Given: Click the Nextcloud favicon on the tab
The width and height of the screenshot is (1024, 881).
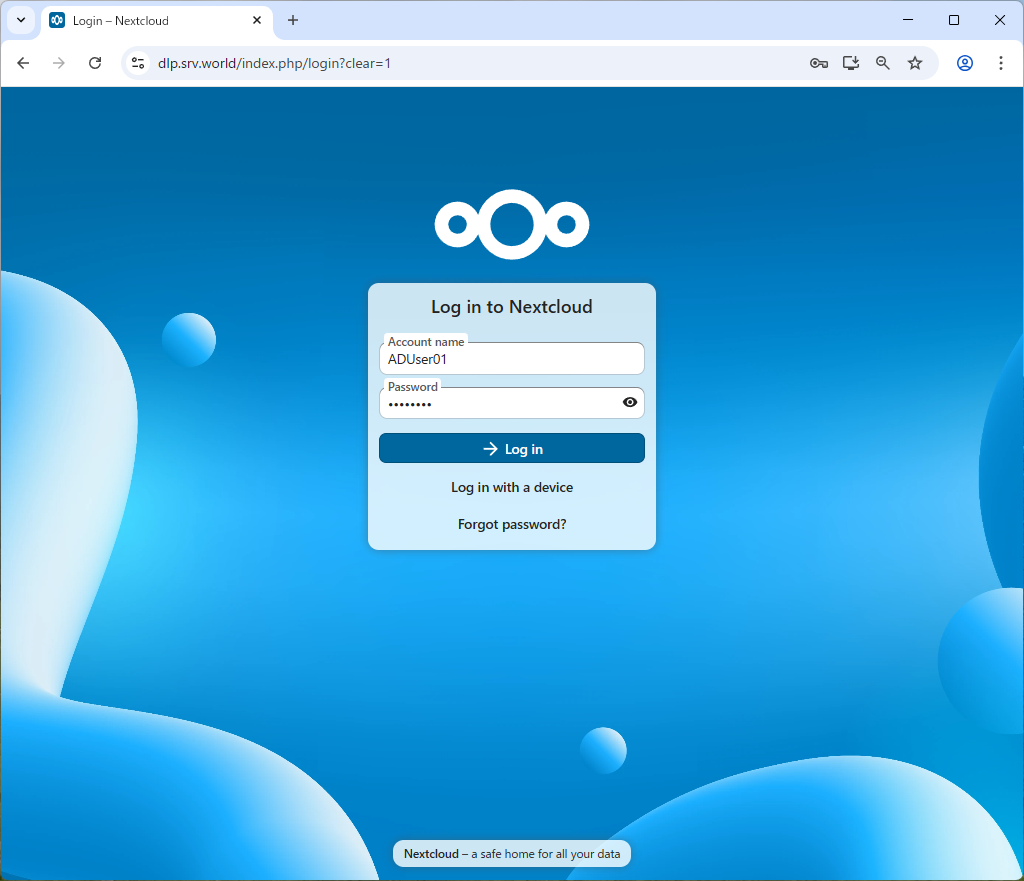Looking at the screenshot, I should pyautogui.click(x=57, y=20).
